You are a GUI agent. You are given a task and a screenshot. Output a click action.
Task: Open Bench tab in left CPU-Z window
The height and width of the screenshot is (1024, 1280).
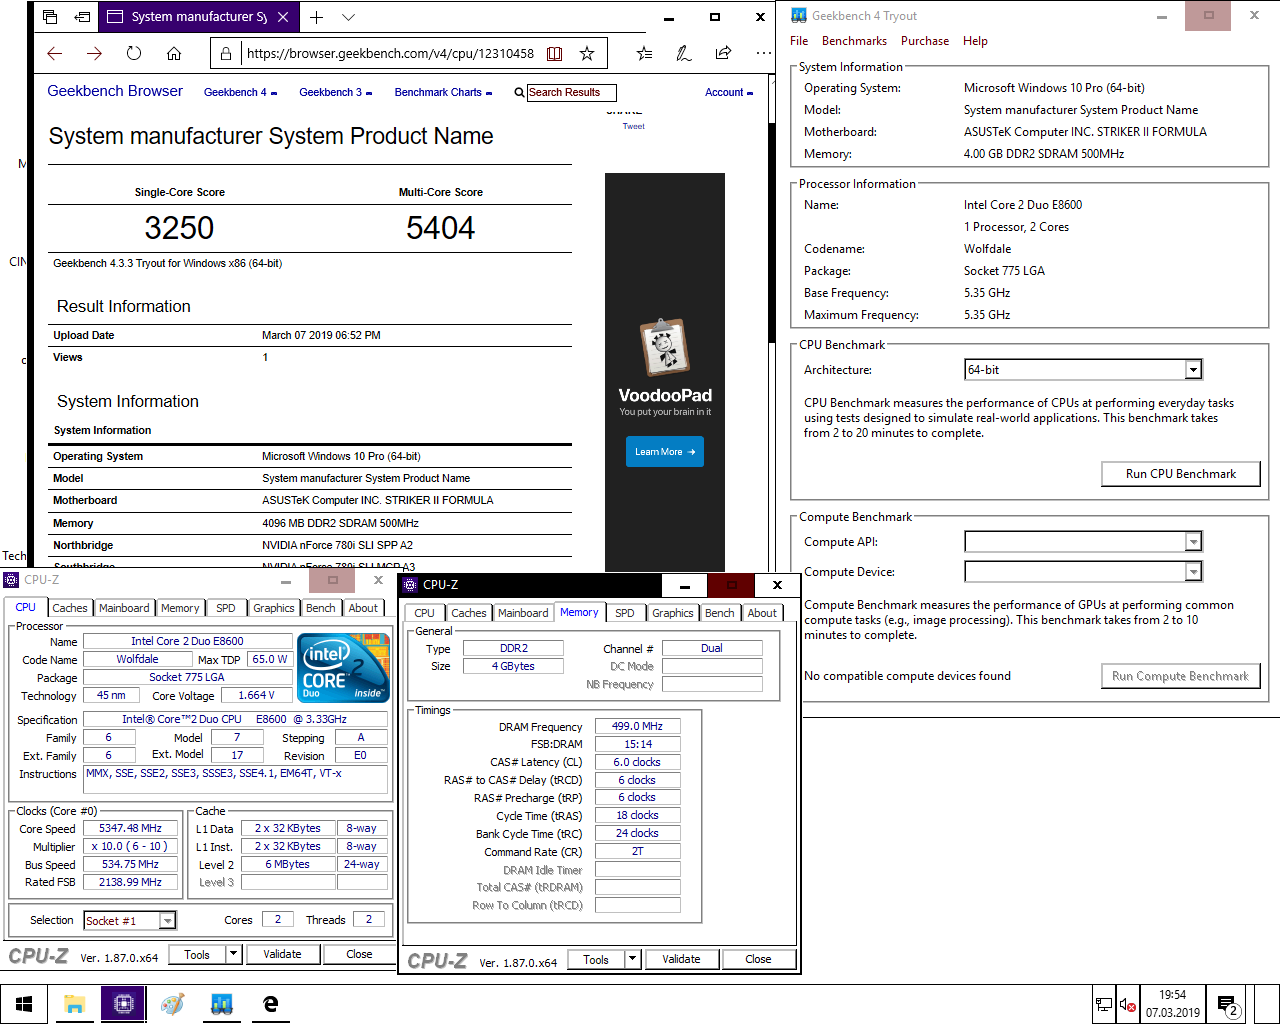pos(321,608)
